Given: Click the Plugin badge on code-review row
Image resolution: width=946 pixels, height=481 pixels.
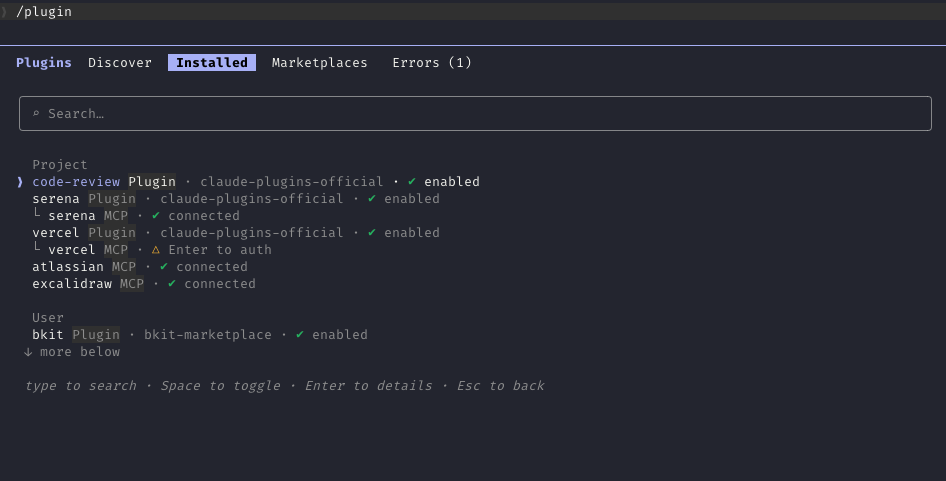Looking at the screenshot, I should (x=152, y=182).
